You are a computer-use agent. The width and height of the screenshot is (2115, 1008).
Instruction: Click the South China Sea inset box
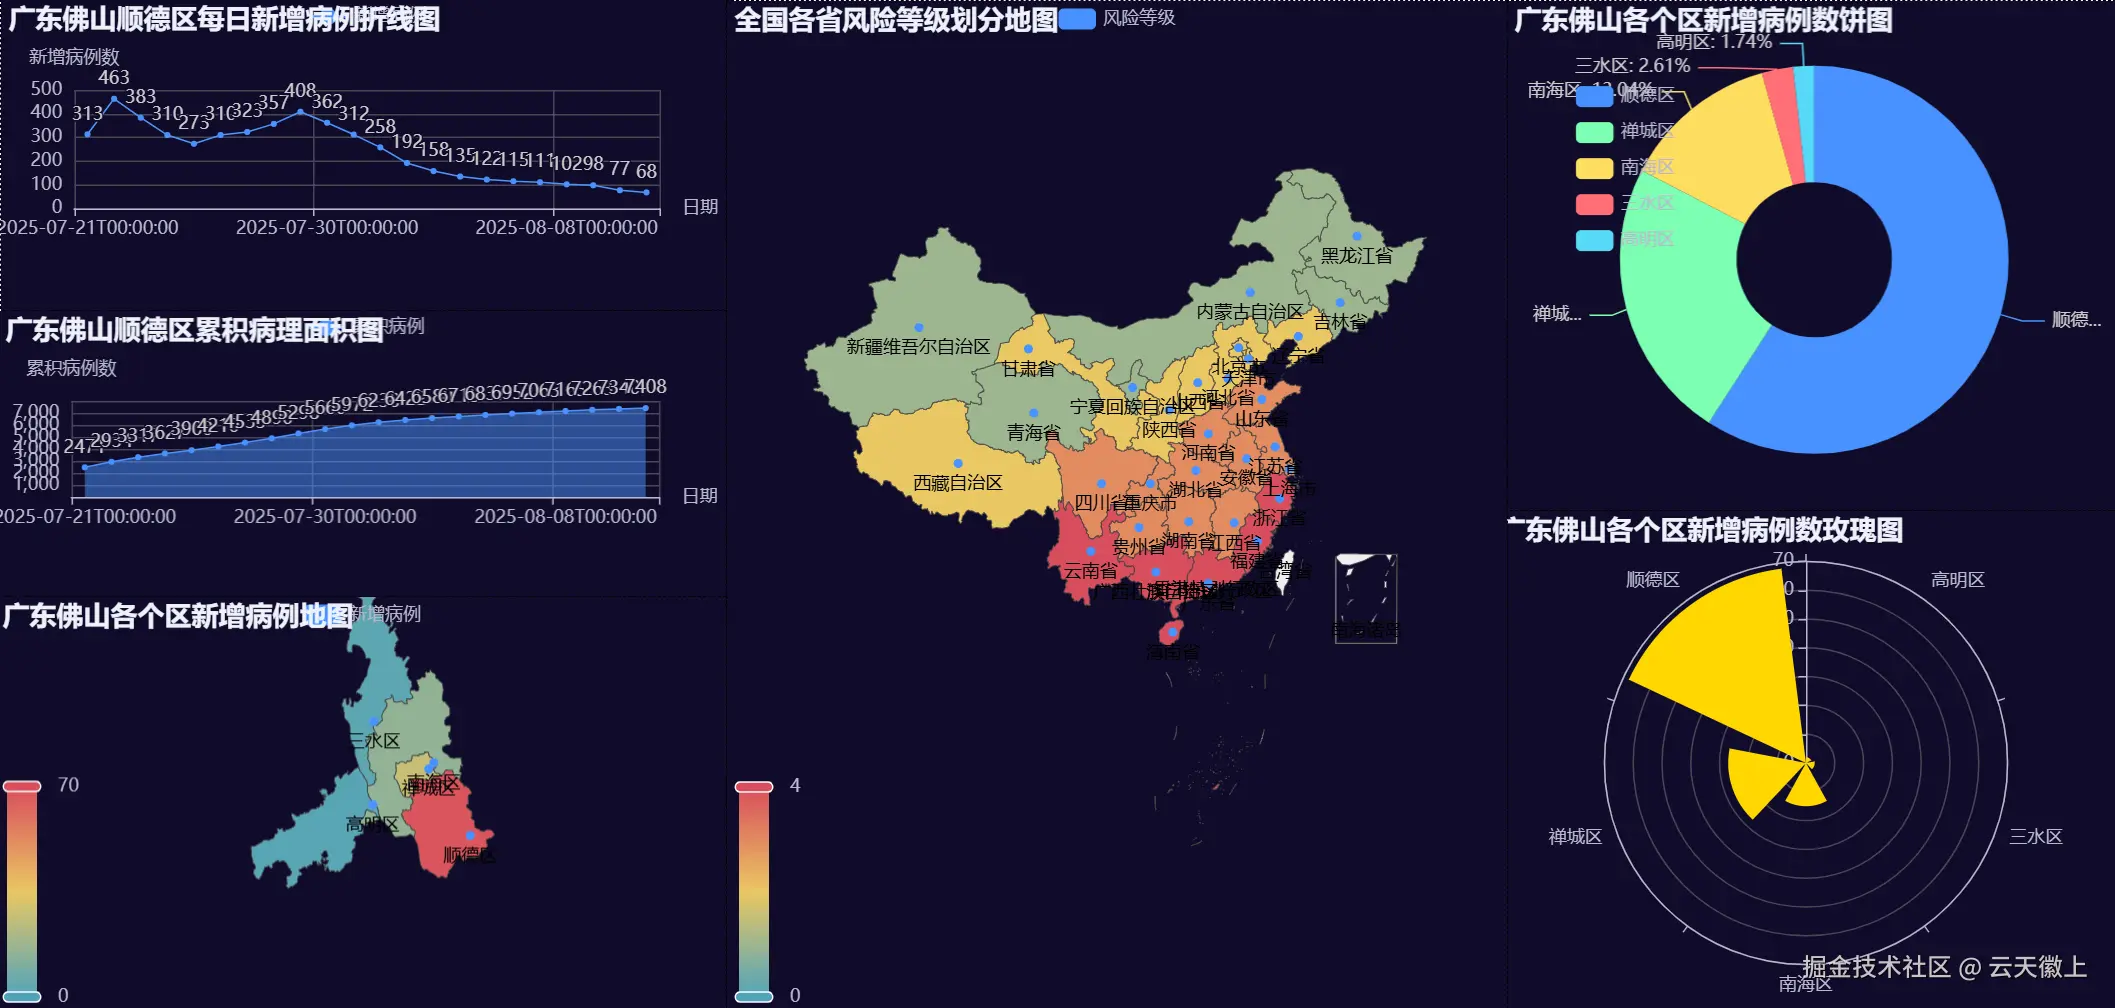pyautogui.click(x=1366, y=598)
